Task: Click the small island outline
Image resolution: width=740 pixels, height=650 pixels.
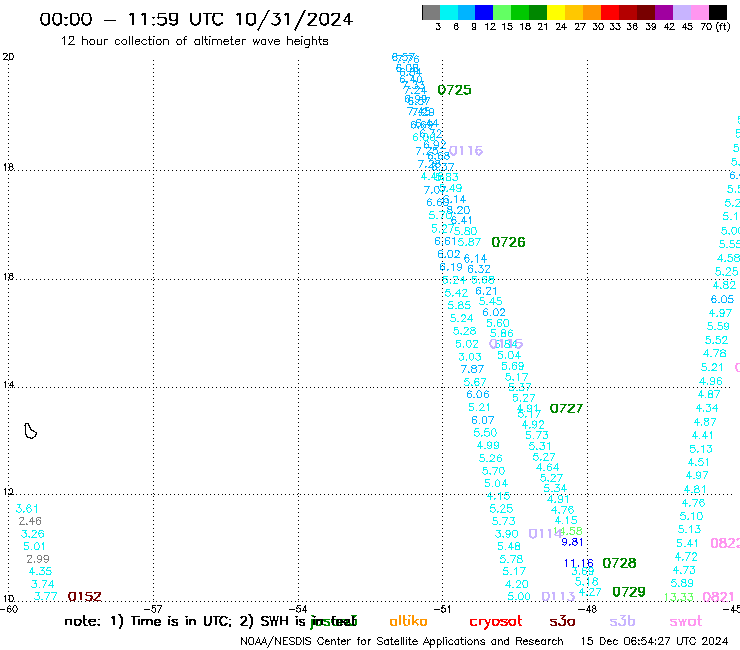Action: pyautogui.click(x=30, y=431)
